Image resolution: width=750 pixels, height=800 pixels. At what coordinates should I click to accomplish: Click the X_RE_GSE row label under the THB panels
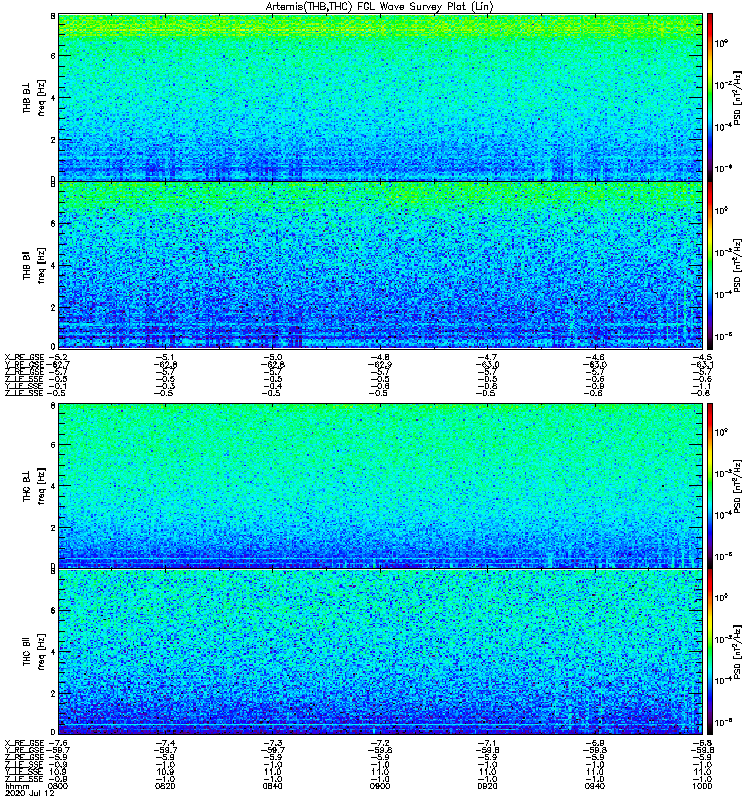[24, 357]
